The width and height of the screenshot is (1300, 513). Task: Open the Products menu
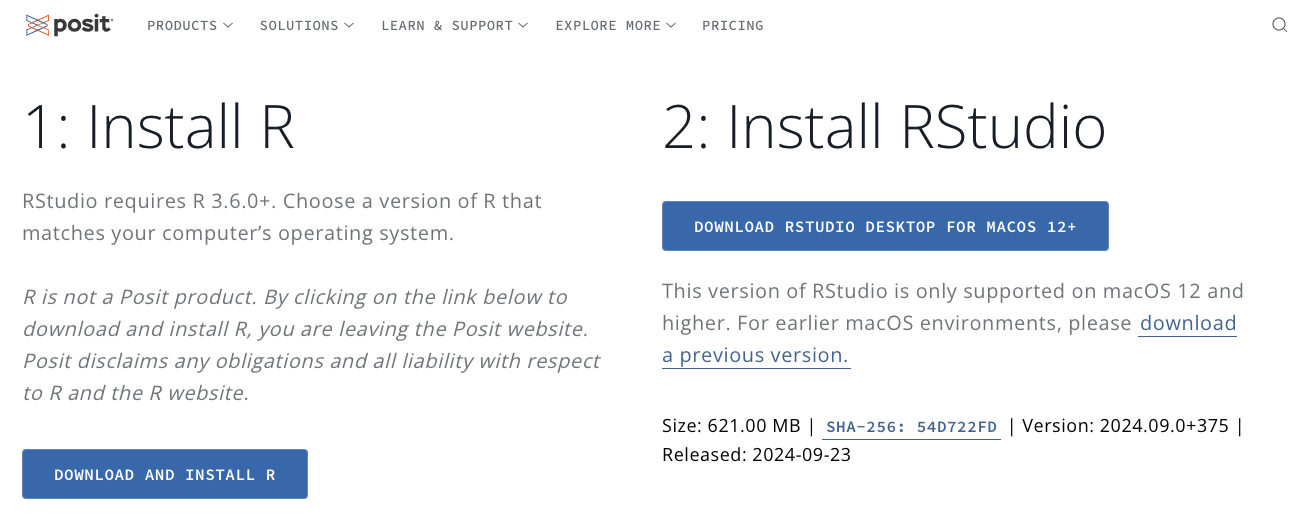pyautogui.click(x=182, y=26)
